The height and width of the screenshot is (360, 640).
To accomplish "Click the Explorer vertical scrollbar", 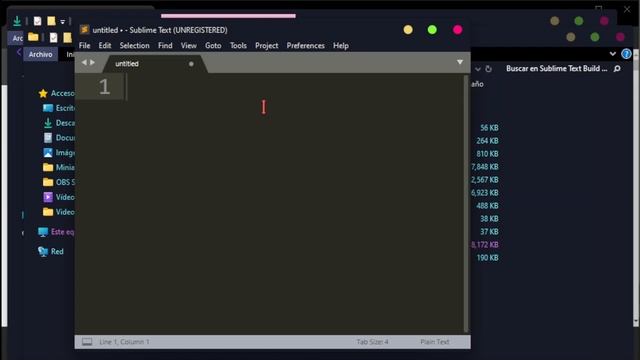I will tap(636, 188).
